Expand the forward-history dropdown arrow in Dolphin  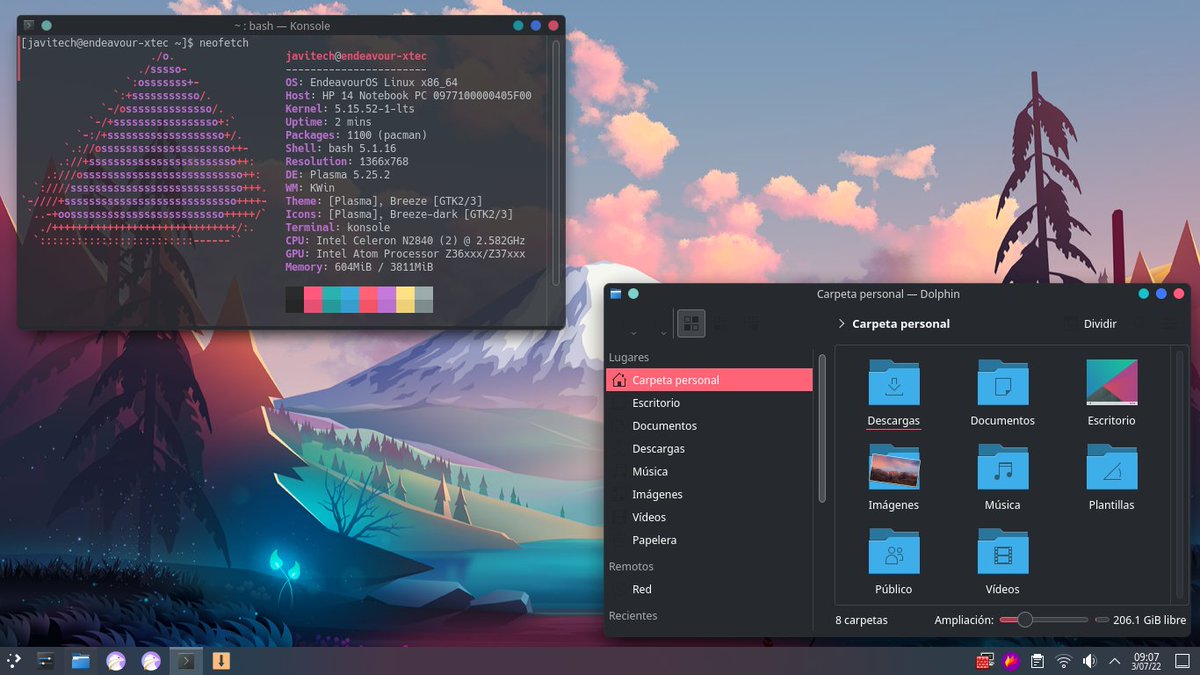point(664,331)
